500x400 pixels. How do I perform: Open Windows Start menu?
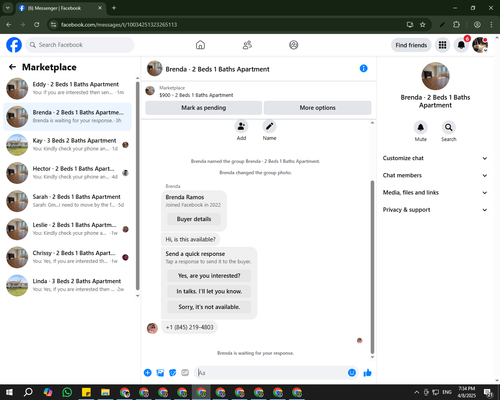[9, 392]
